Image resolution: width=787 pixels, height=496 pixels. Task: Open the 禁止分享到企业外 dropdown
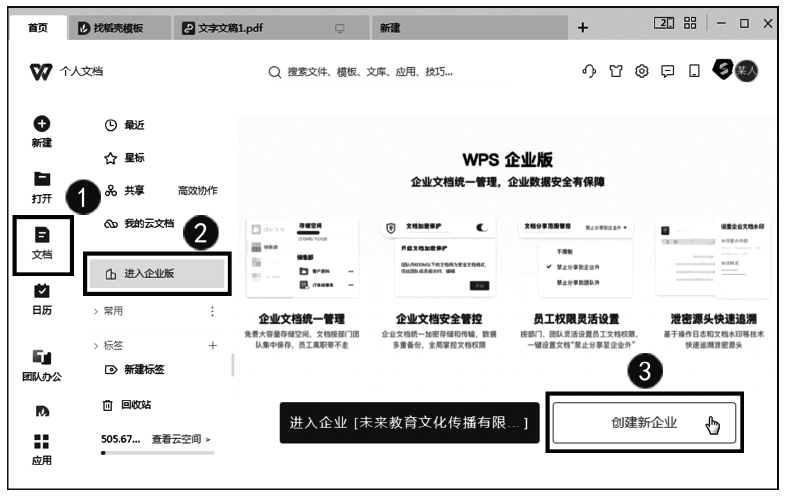pos(606,228)
